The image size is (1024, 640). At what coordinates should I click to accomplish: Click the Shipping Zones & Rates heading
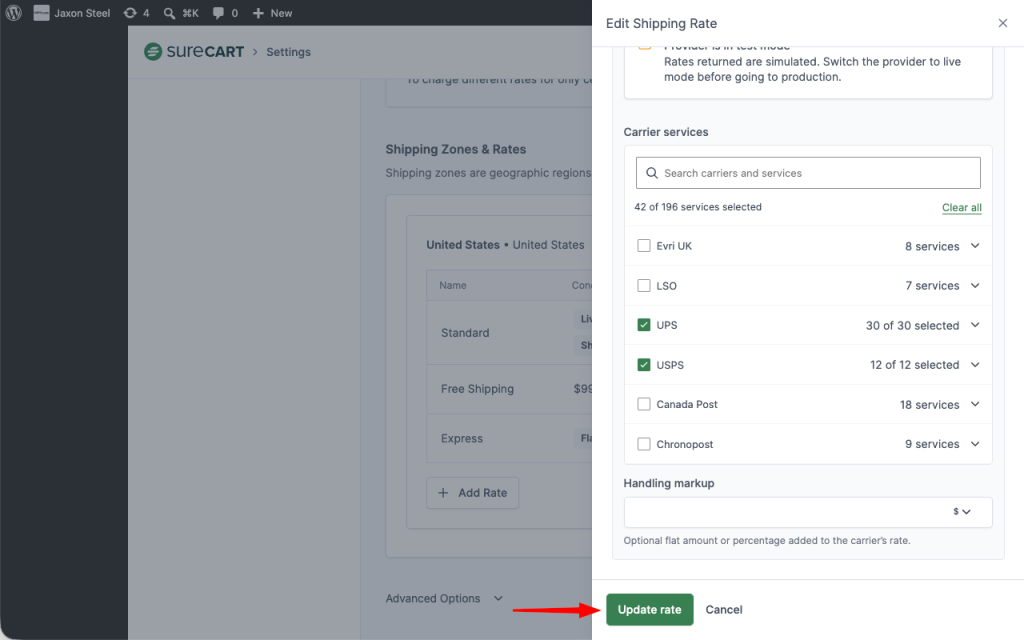(456, 149)
